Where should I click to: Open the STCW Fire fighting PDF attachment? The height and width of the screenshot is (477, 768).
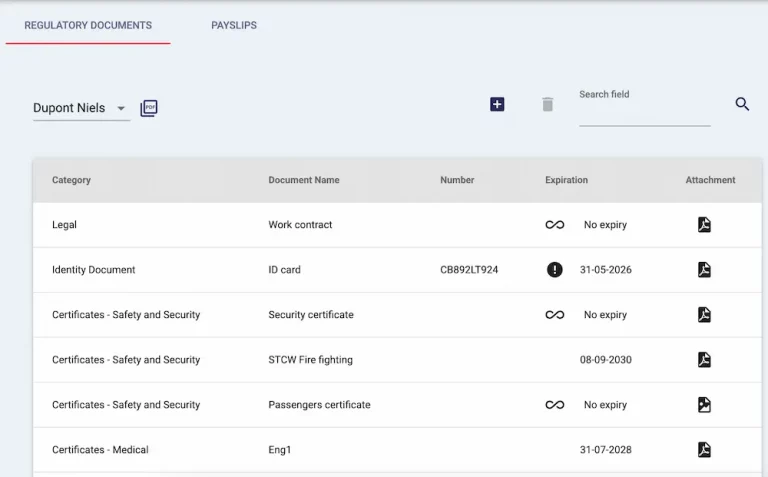tap(704, 360)
